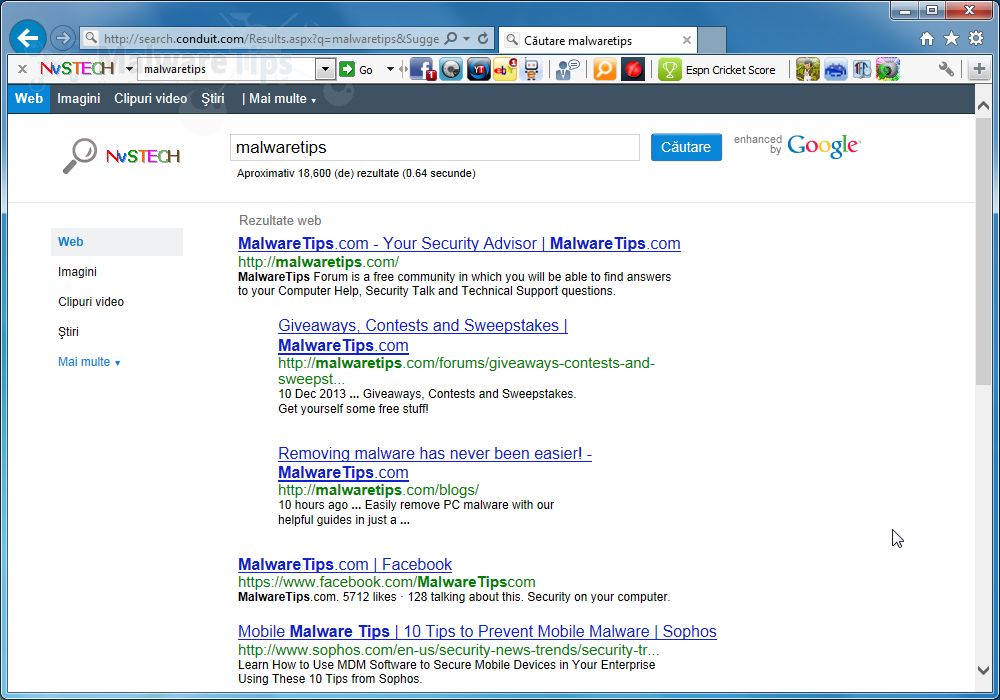Select the Web tab in top navigation
The width and height of the screenshot is (1000, 700).
pos(29,98)
